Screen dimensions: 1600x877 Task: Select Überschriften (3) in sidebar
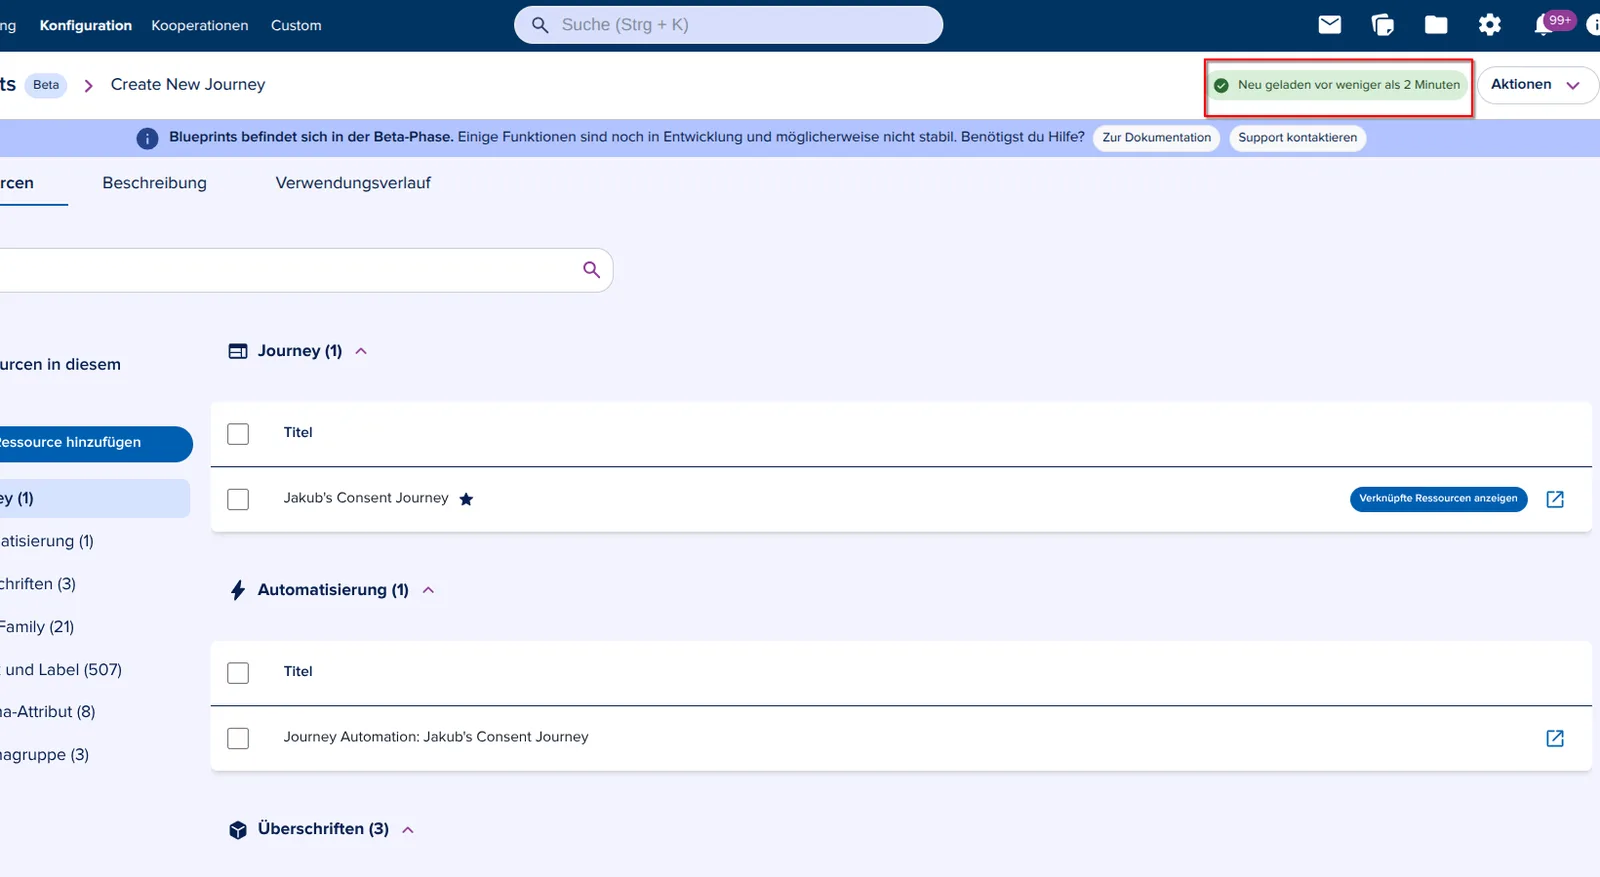[38, 584]
